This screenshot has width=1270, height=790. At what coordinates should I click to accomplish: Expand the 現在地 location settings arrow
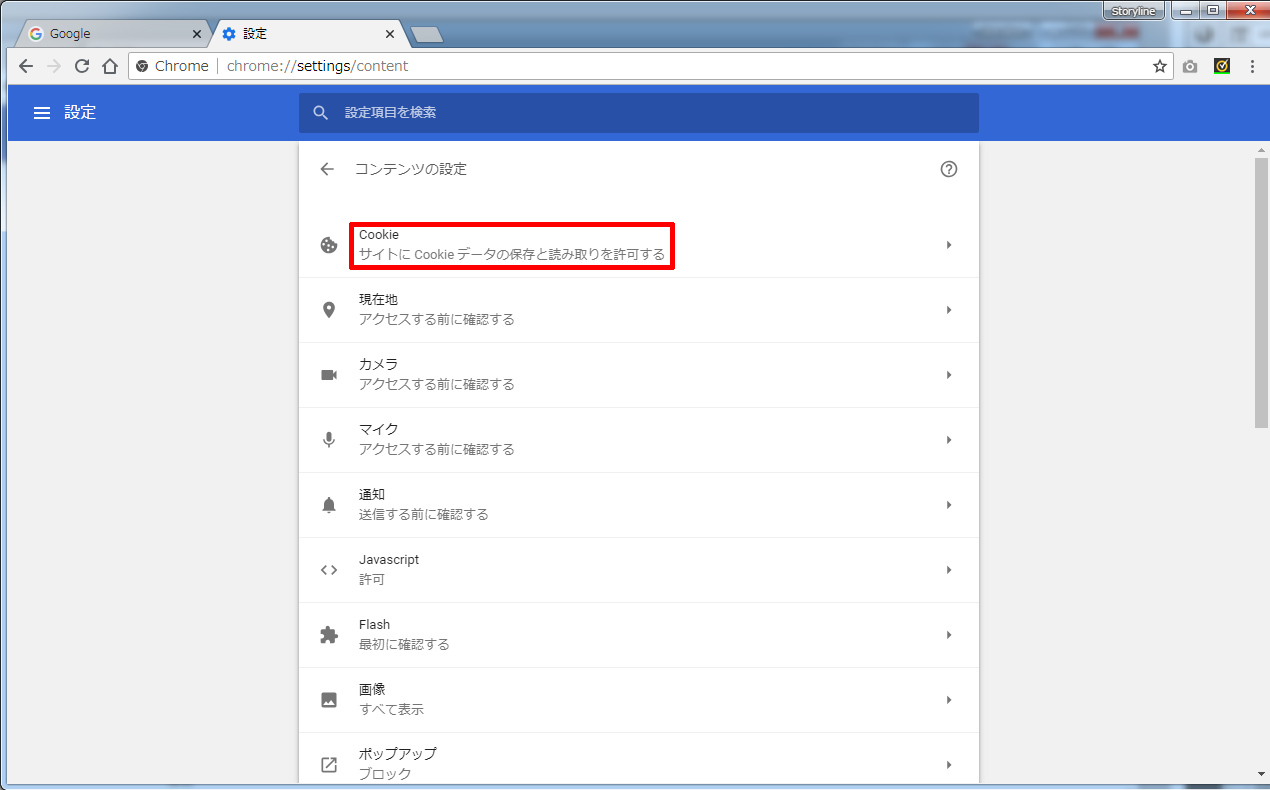(x=948, y=310)
